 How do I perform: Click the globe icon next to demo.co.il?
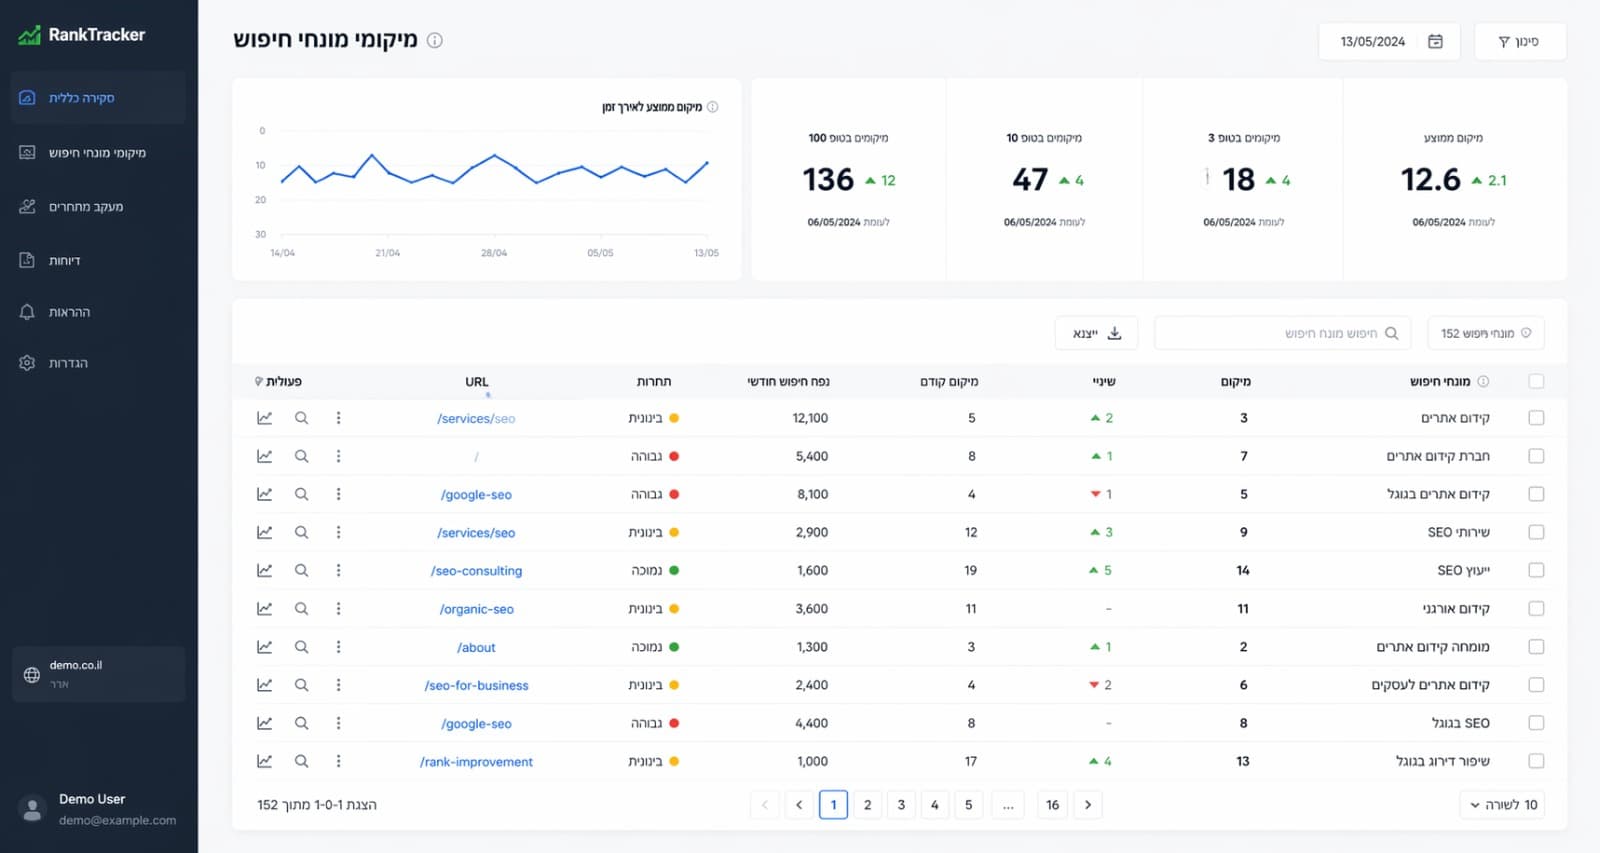tap(32, 675)
